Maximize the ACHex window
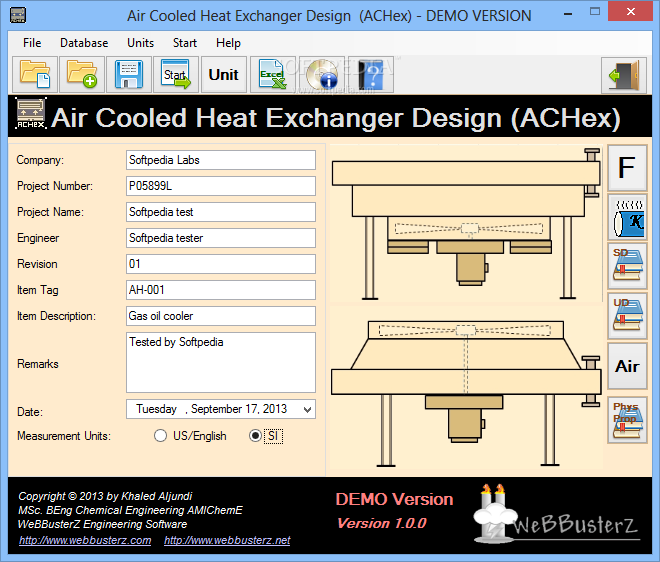 point(595,12)
